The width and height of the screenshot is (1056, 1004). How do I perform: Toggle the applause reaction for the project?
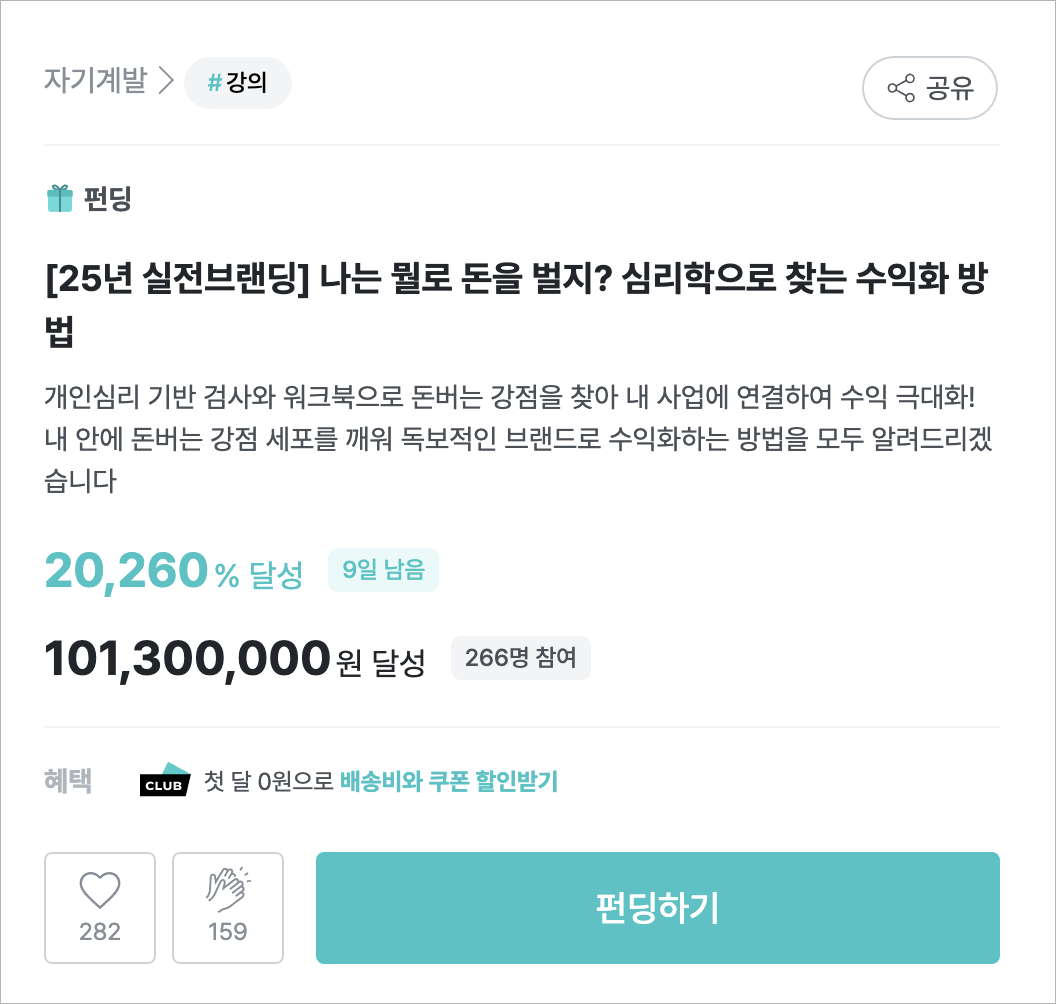228,907
